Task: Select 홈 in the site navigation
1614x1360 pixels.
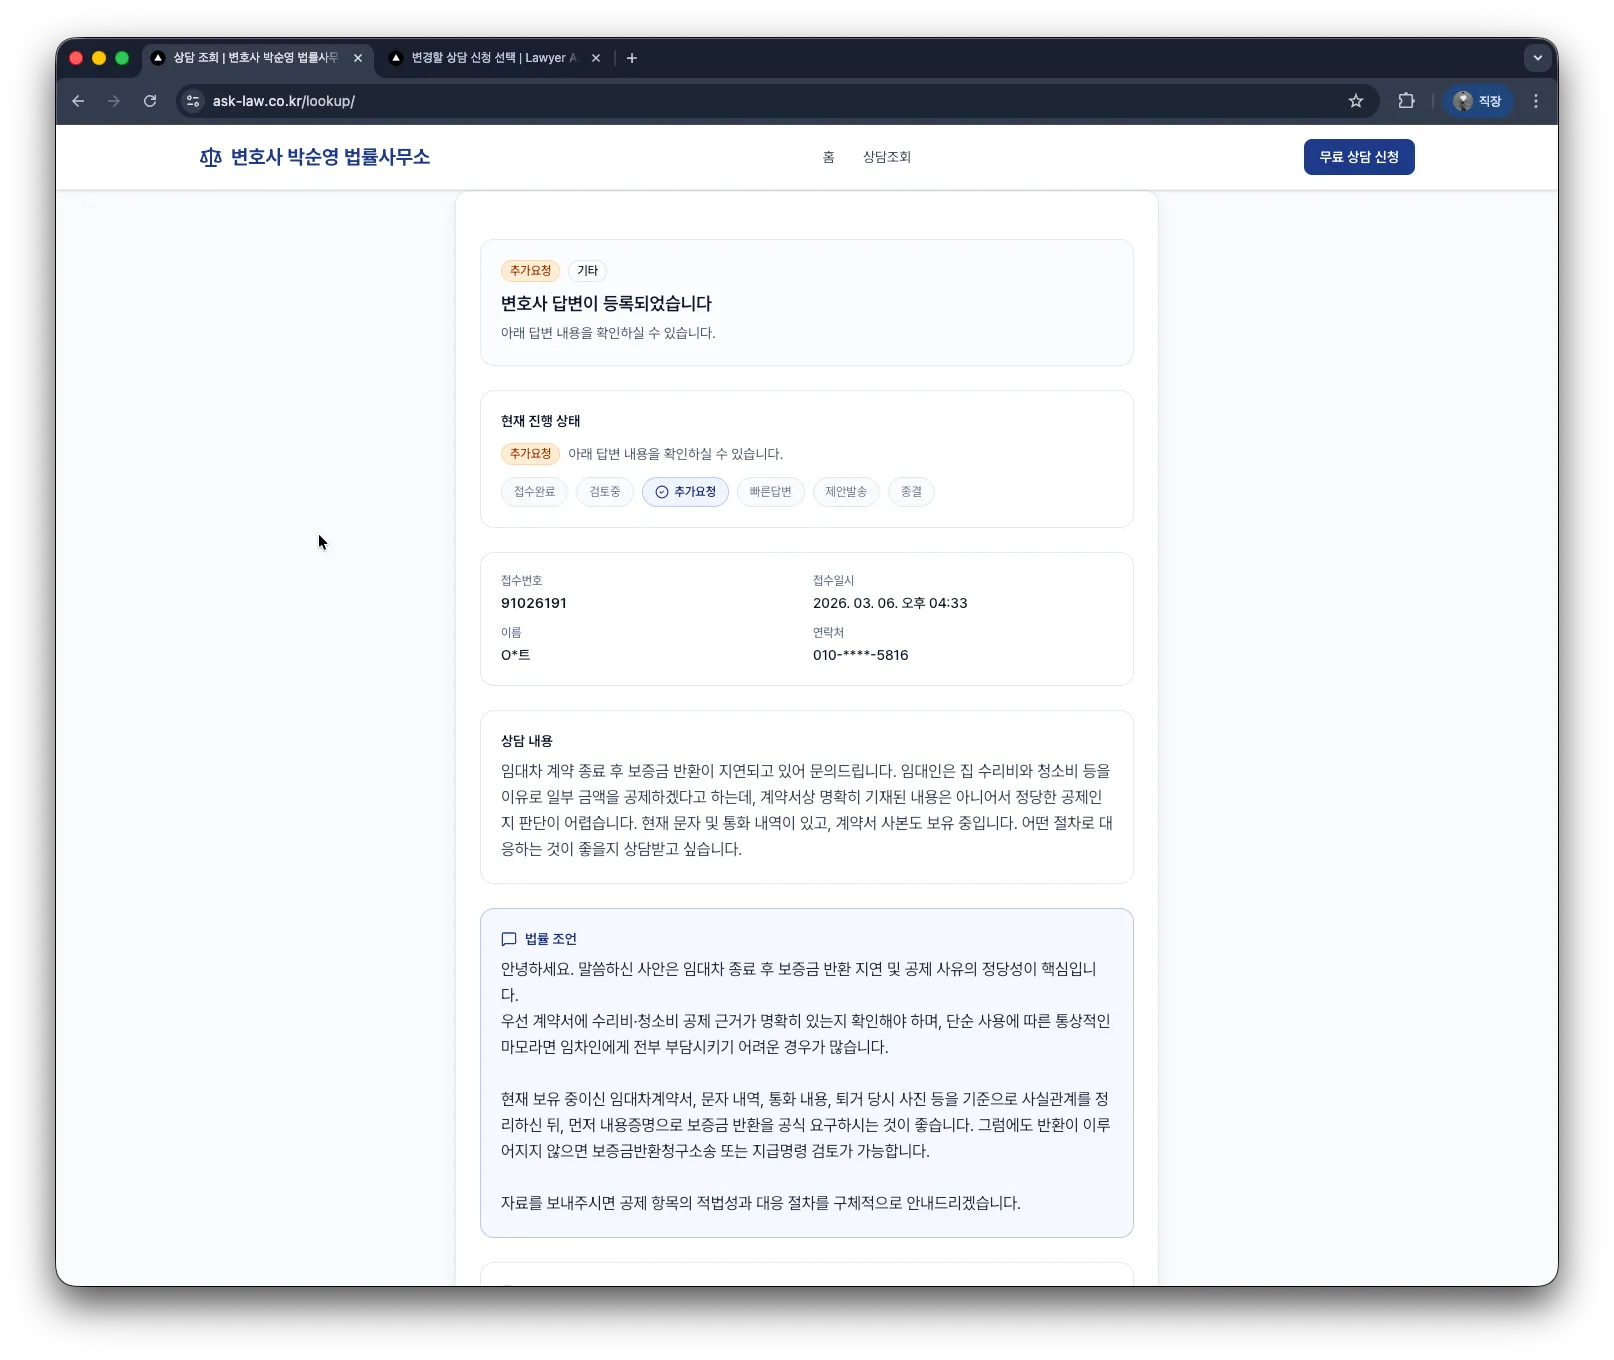Action: click(x=827, y=157)
